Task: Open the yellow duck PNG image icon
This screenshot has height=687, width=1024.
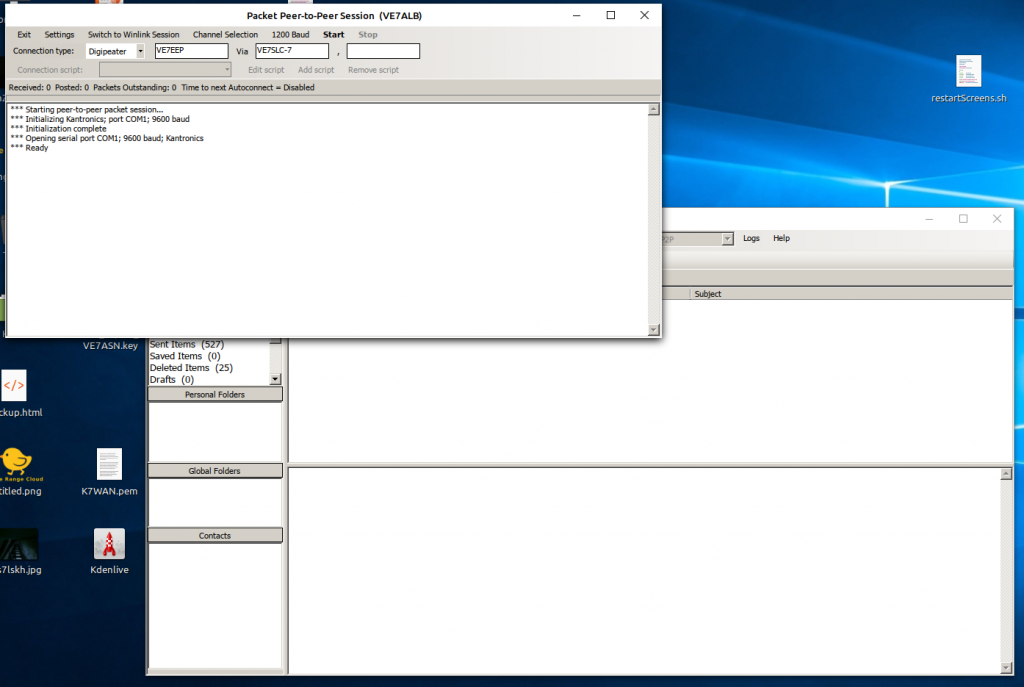Action: coord(16,462)
